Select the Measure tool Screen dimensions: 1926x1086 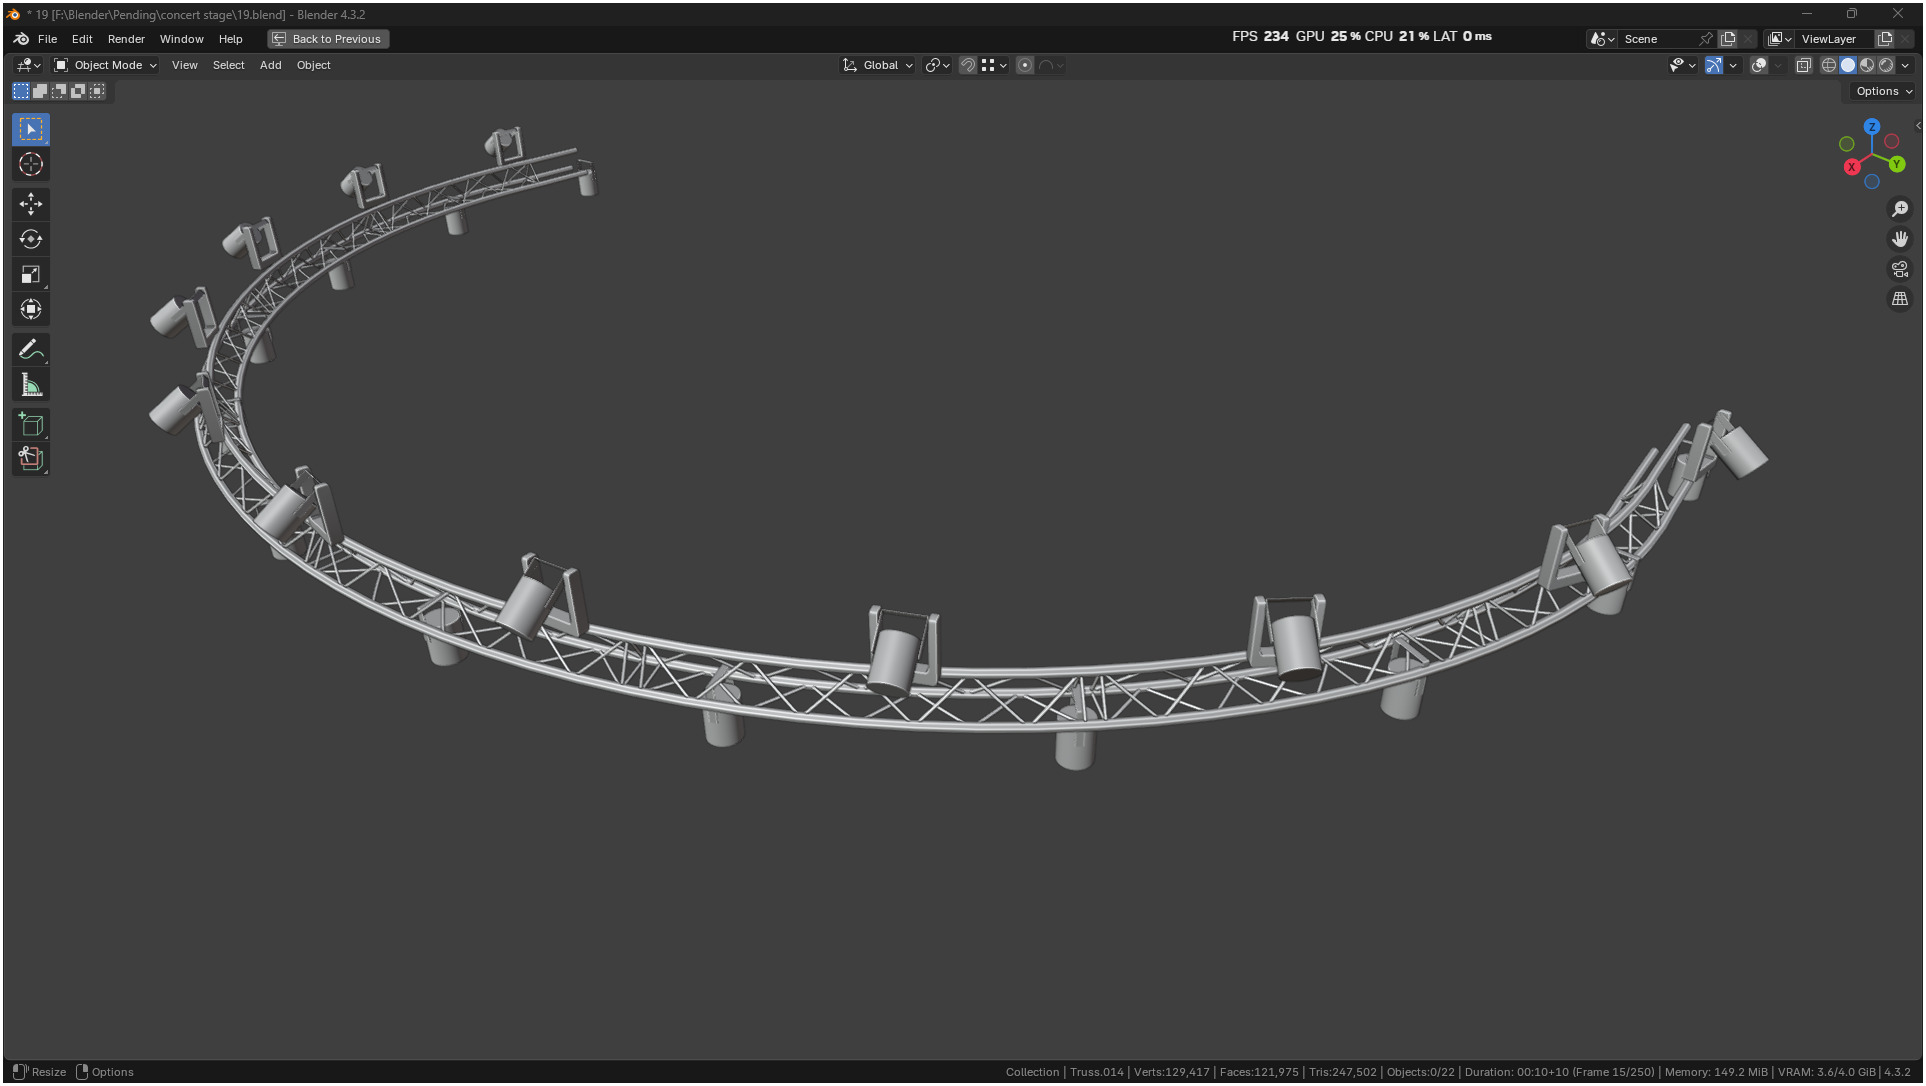pos(30,386)
